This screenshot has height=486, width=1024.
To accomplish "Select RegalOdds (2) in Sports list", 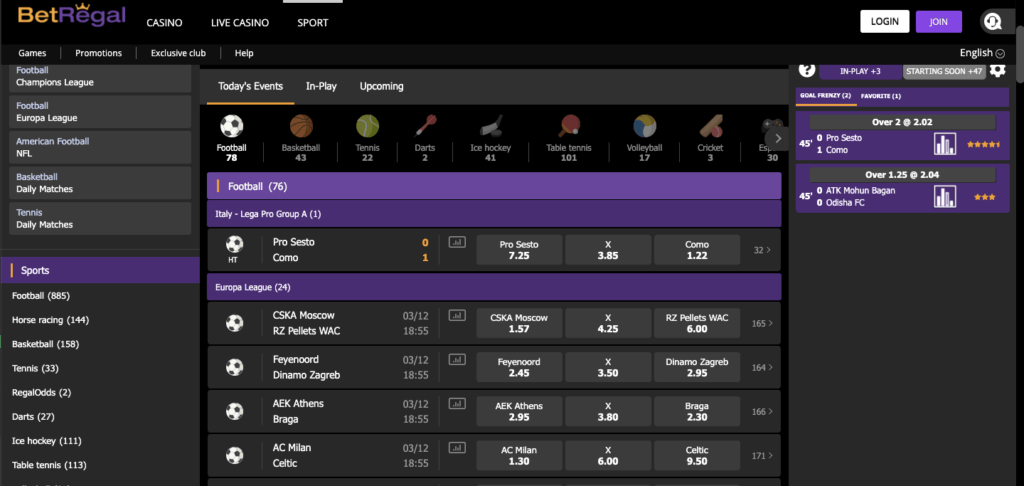I will (x=41, y=393).
